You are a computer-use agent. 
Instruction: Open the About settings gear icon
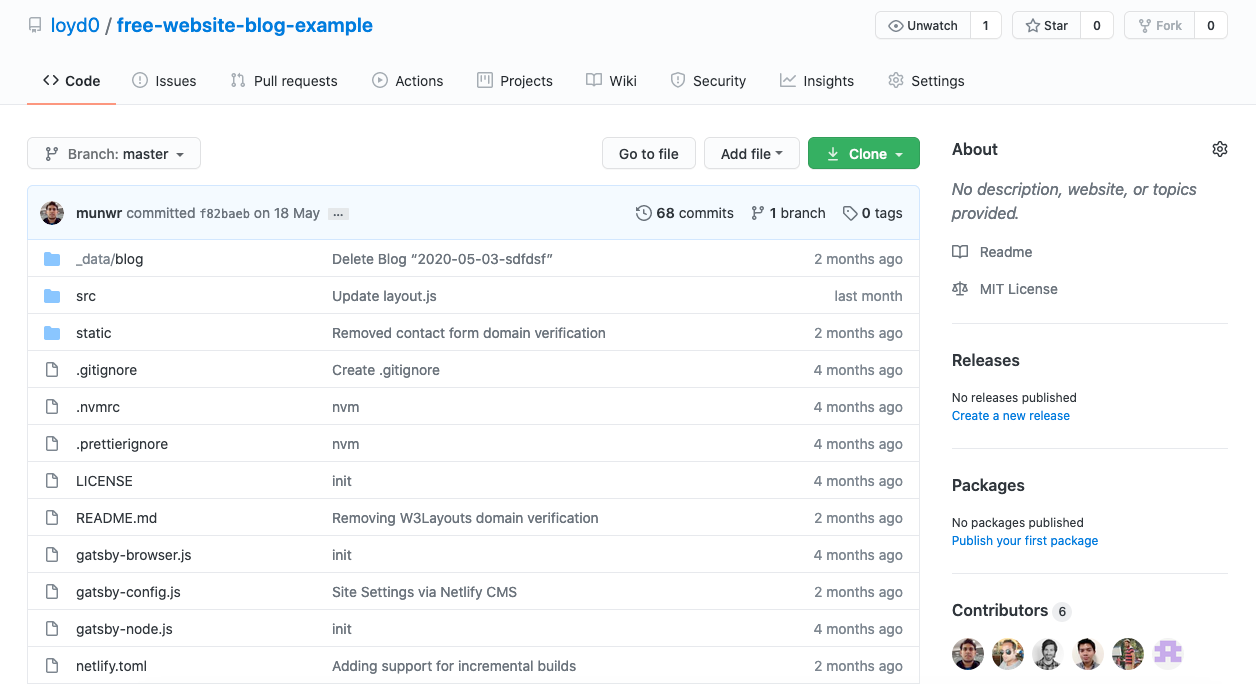[1219, 149]
